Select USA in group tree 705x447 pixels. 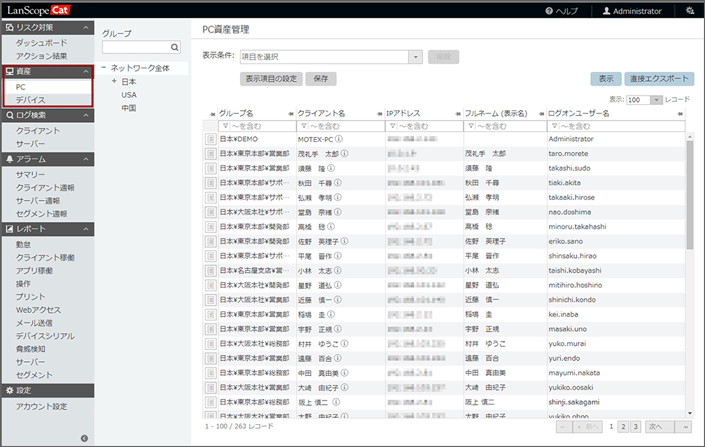click(129, 95)
